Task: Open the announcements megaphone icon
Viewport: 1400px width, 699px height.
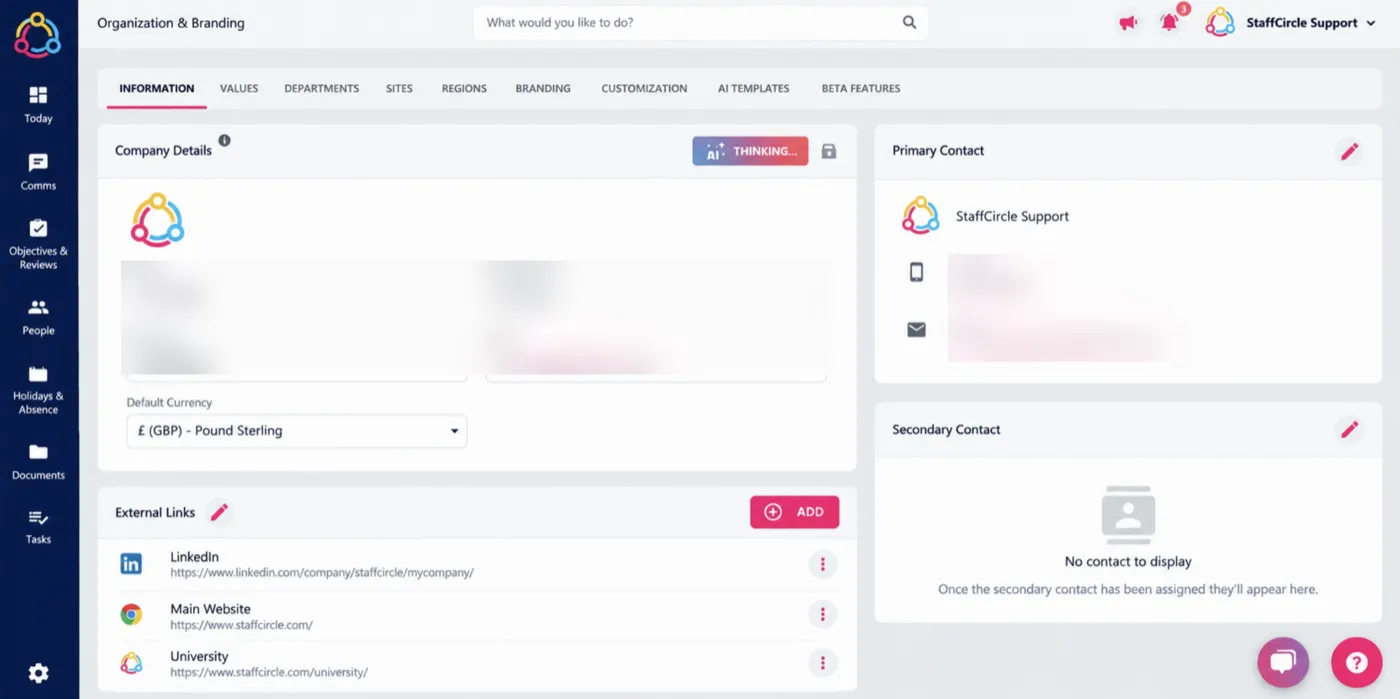Action: coord(1128,22)
